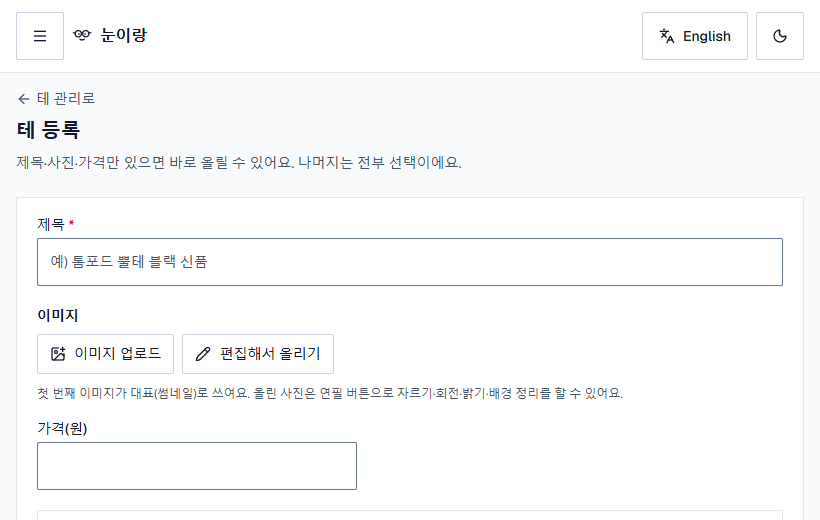The height and width of the screenshot is (520, 820).
Task: Open the hamburger navigation menu
Action: (x=40, y=36)
